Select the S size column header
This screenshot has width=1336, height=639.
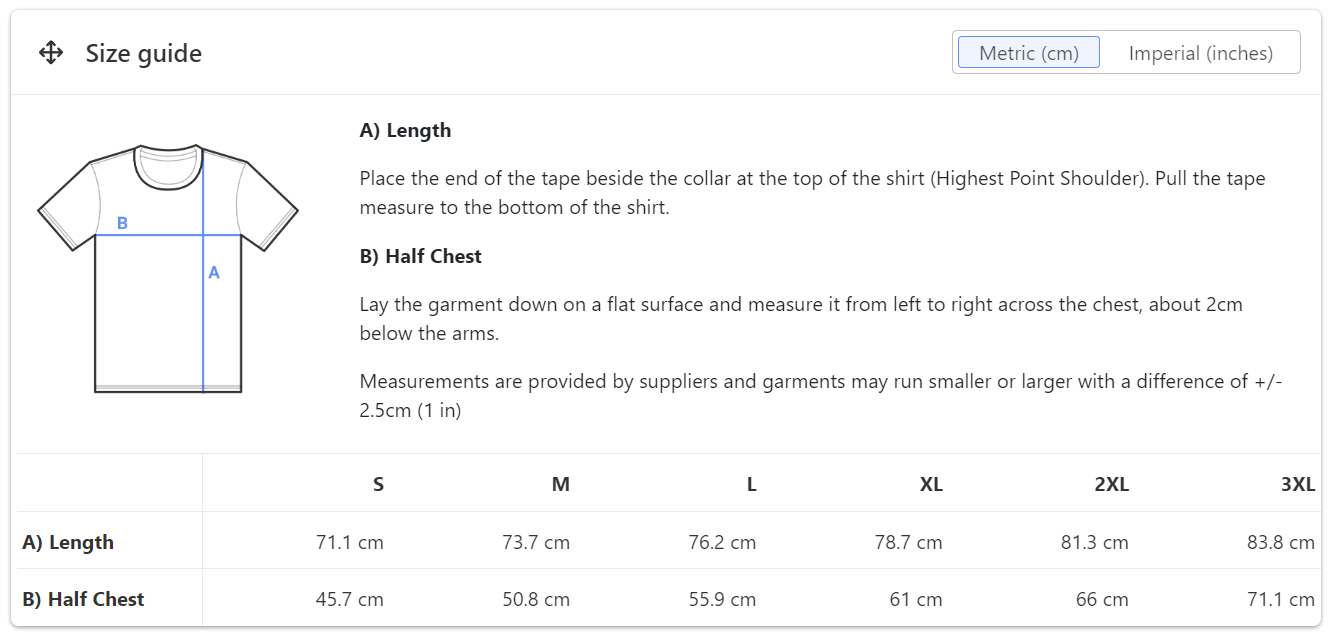click(x=378, y=484)
